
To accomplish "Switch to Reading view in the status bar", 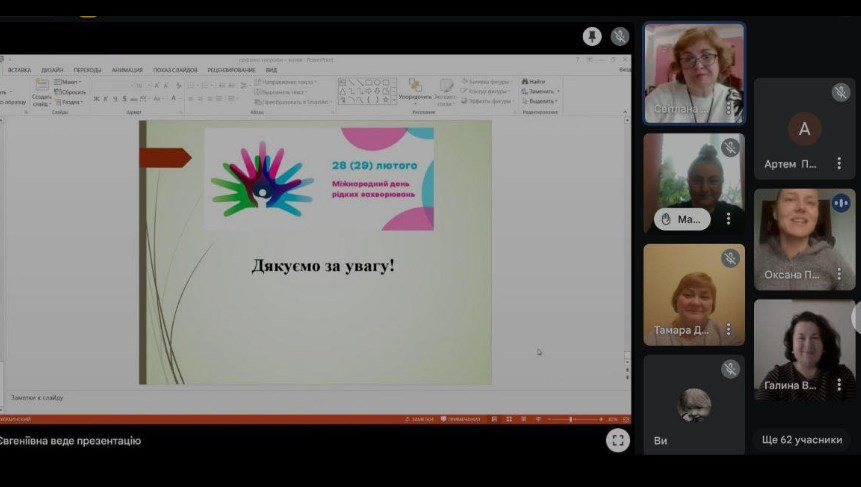I will 523,419.
